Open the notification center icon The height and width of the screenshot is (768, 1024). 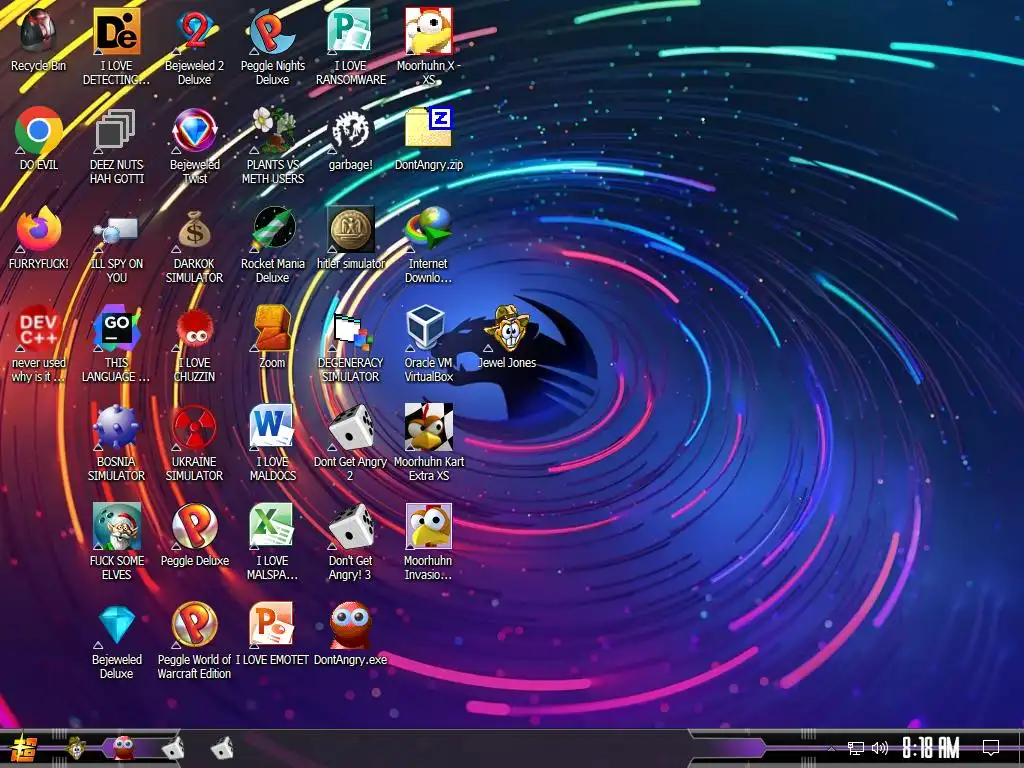tap(991, 748)
